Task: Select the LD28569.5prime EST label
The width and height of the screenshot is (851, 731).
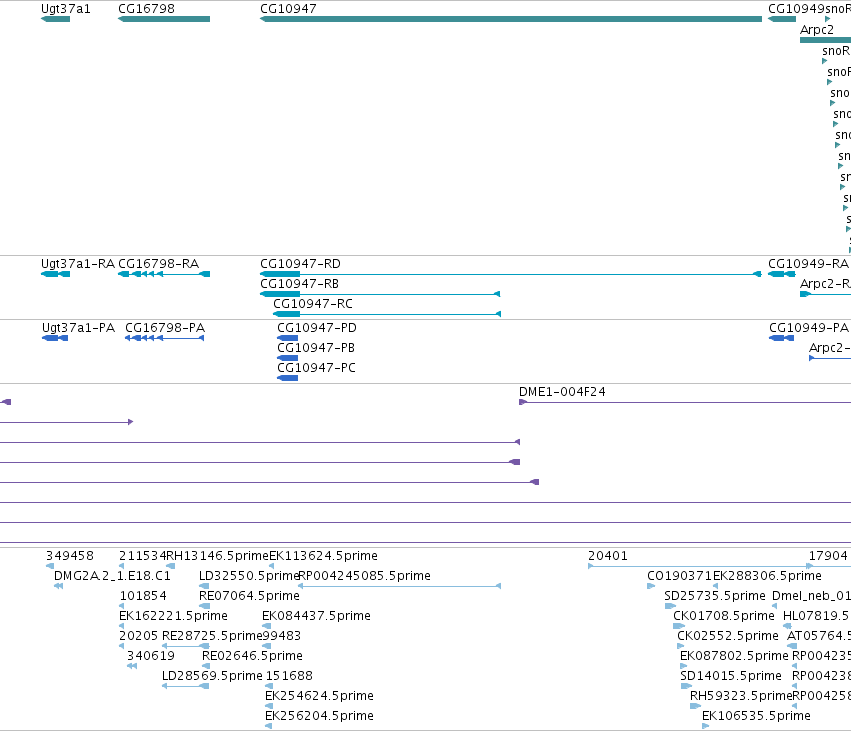Action: click(x=212, y=676)
